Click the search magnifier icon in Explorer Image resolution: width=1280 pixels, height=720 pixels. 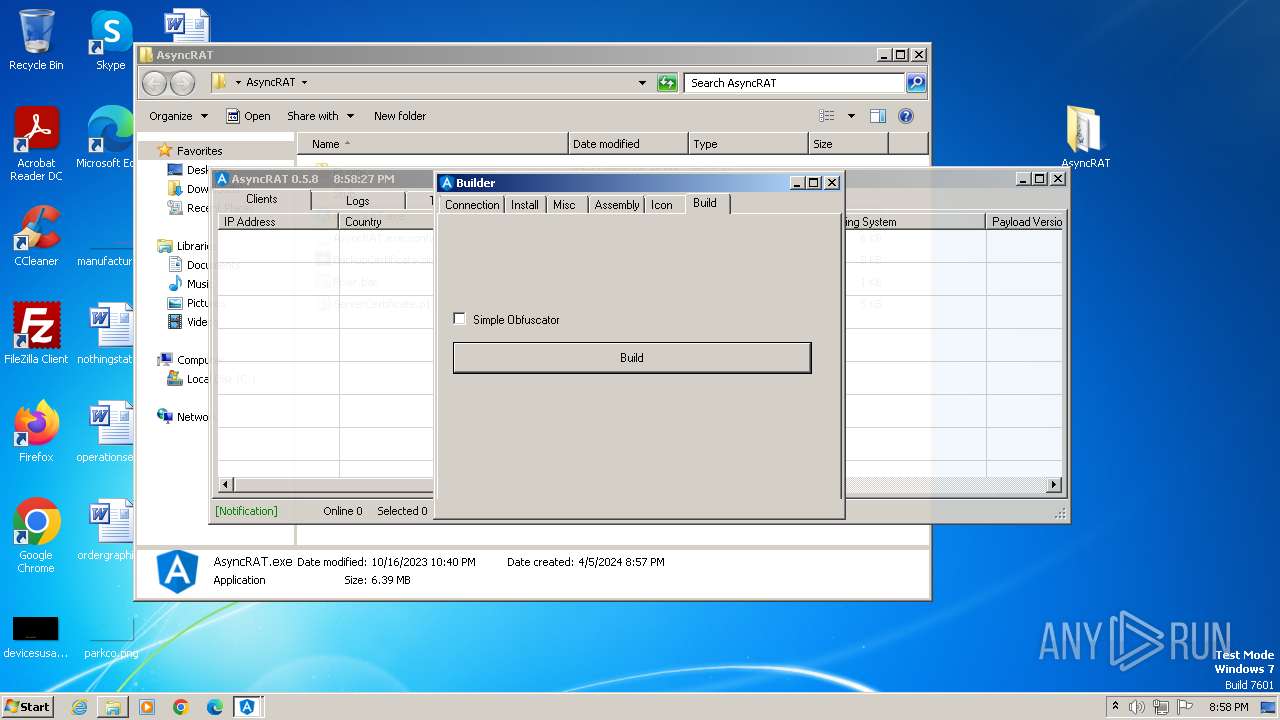[916, 83]
